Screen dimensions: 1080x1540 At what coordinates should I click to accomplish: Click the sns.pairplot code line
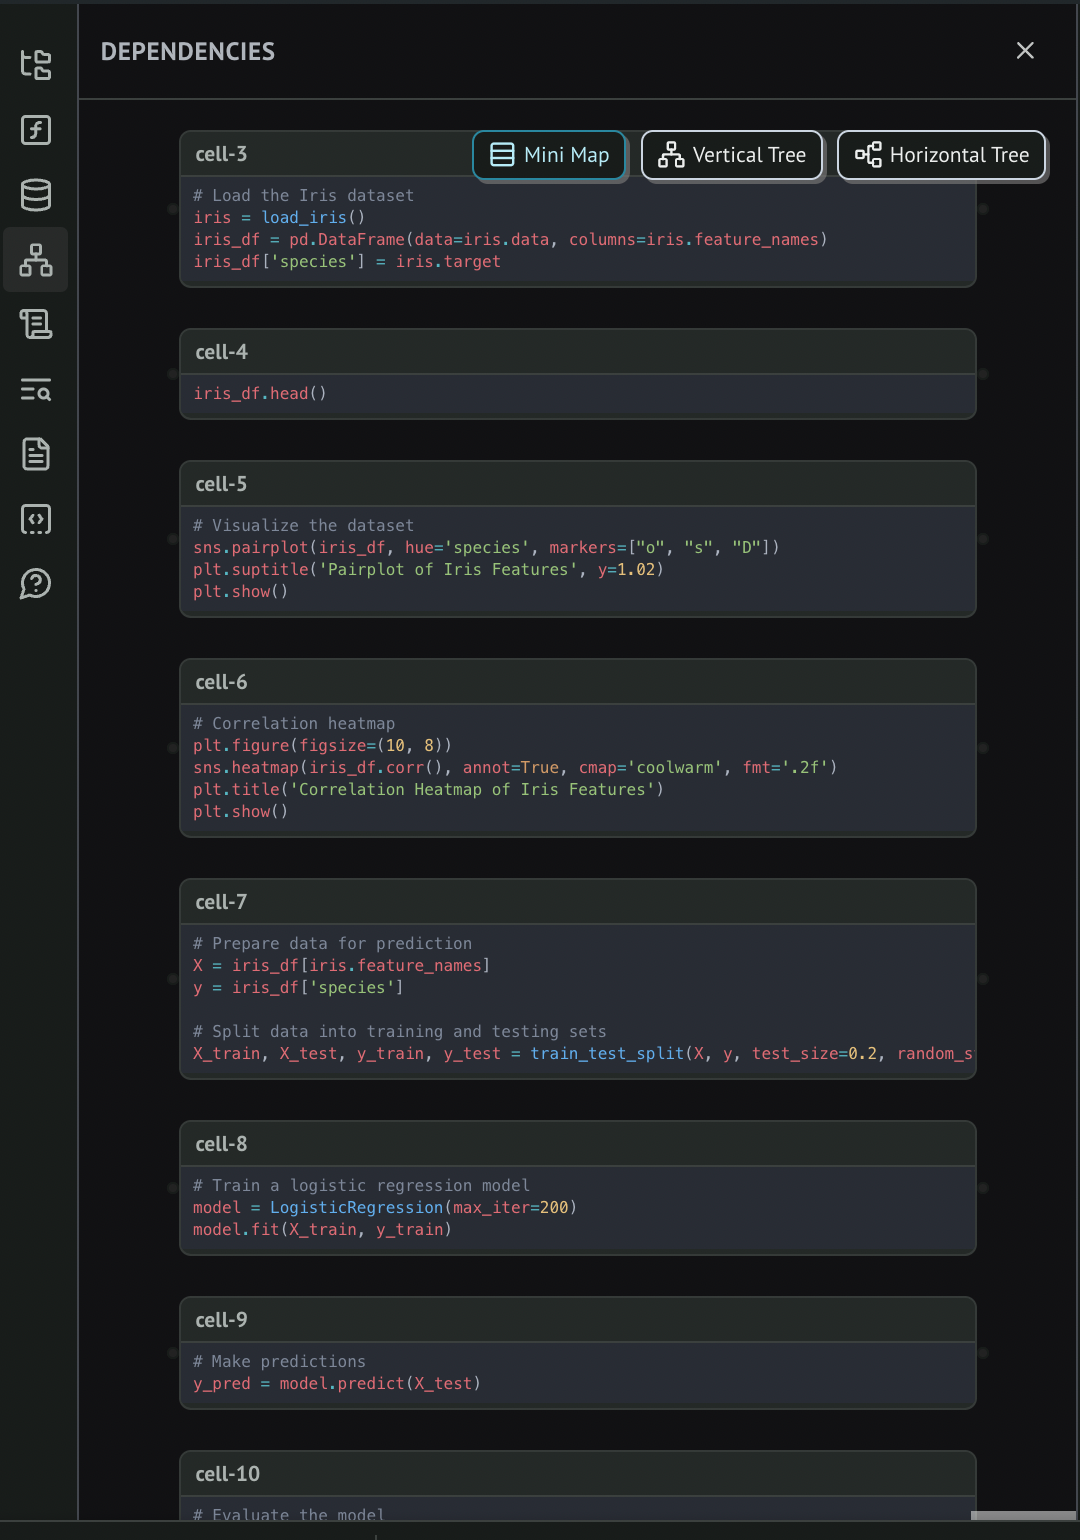486,548
